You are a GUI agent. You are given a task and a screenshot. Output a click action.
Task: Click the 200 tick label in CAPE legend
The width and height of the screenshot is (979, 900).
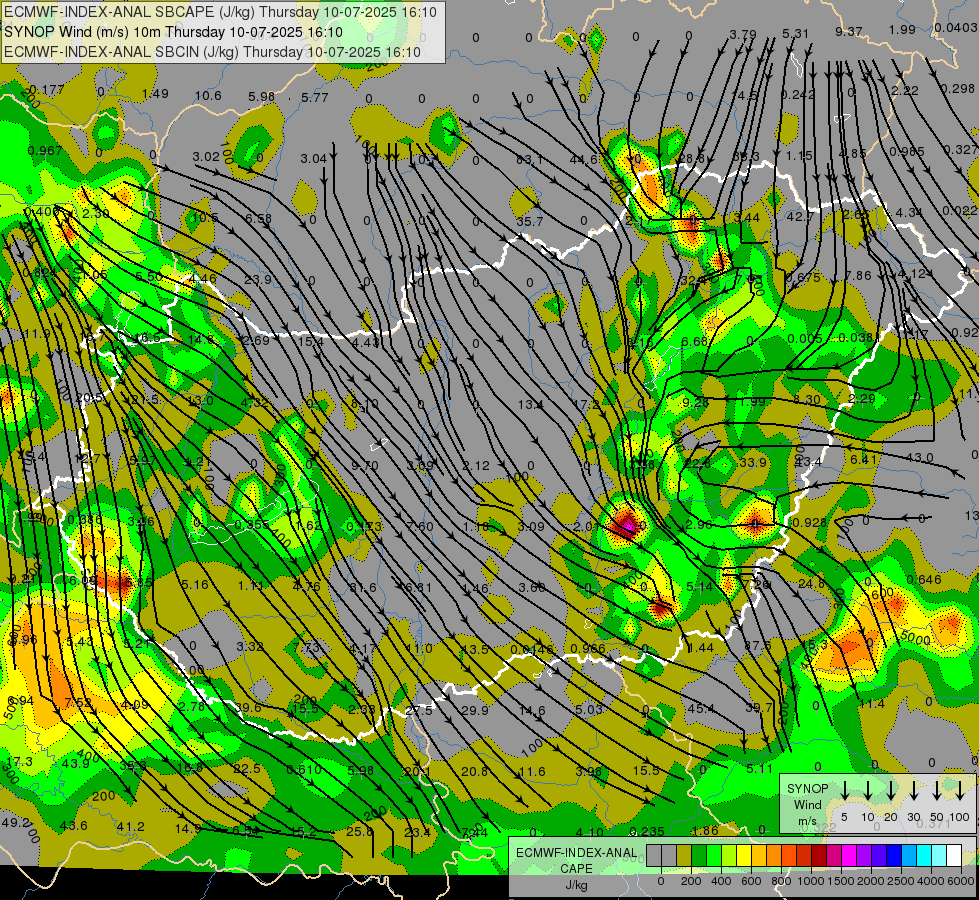point(691,881)
